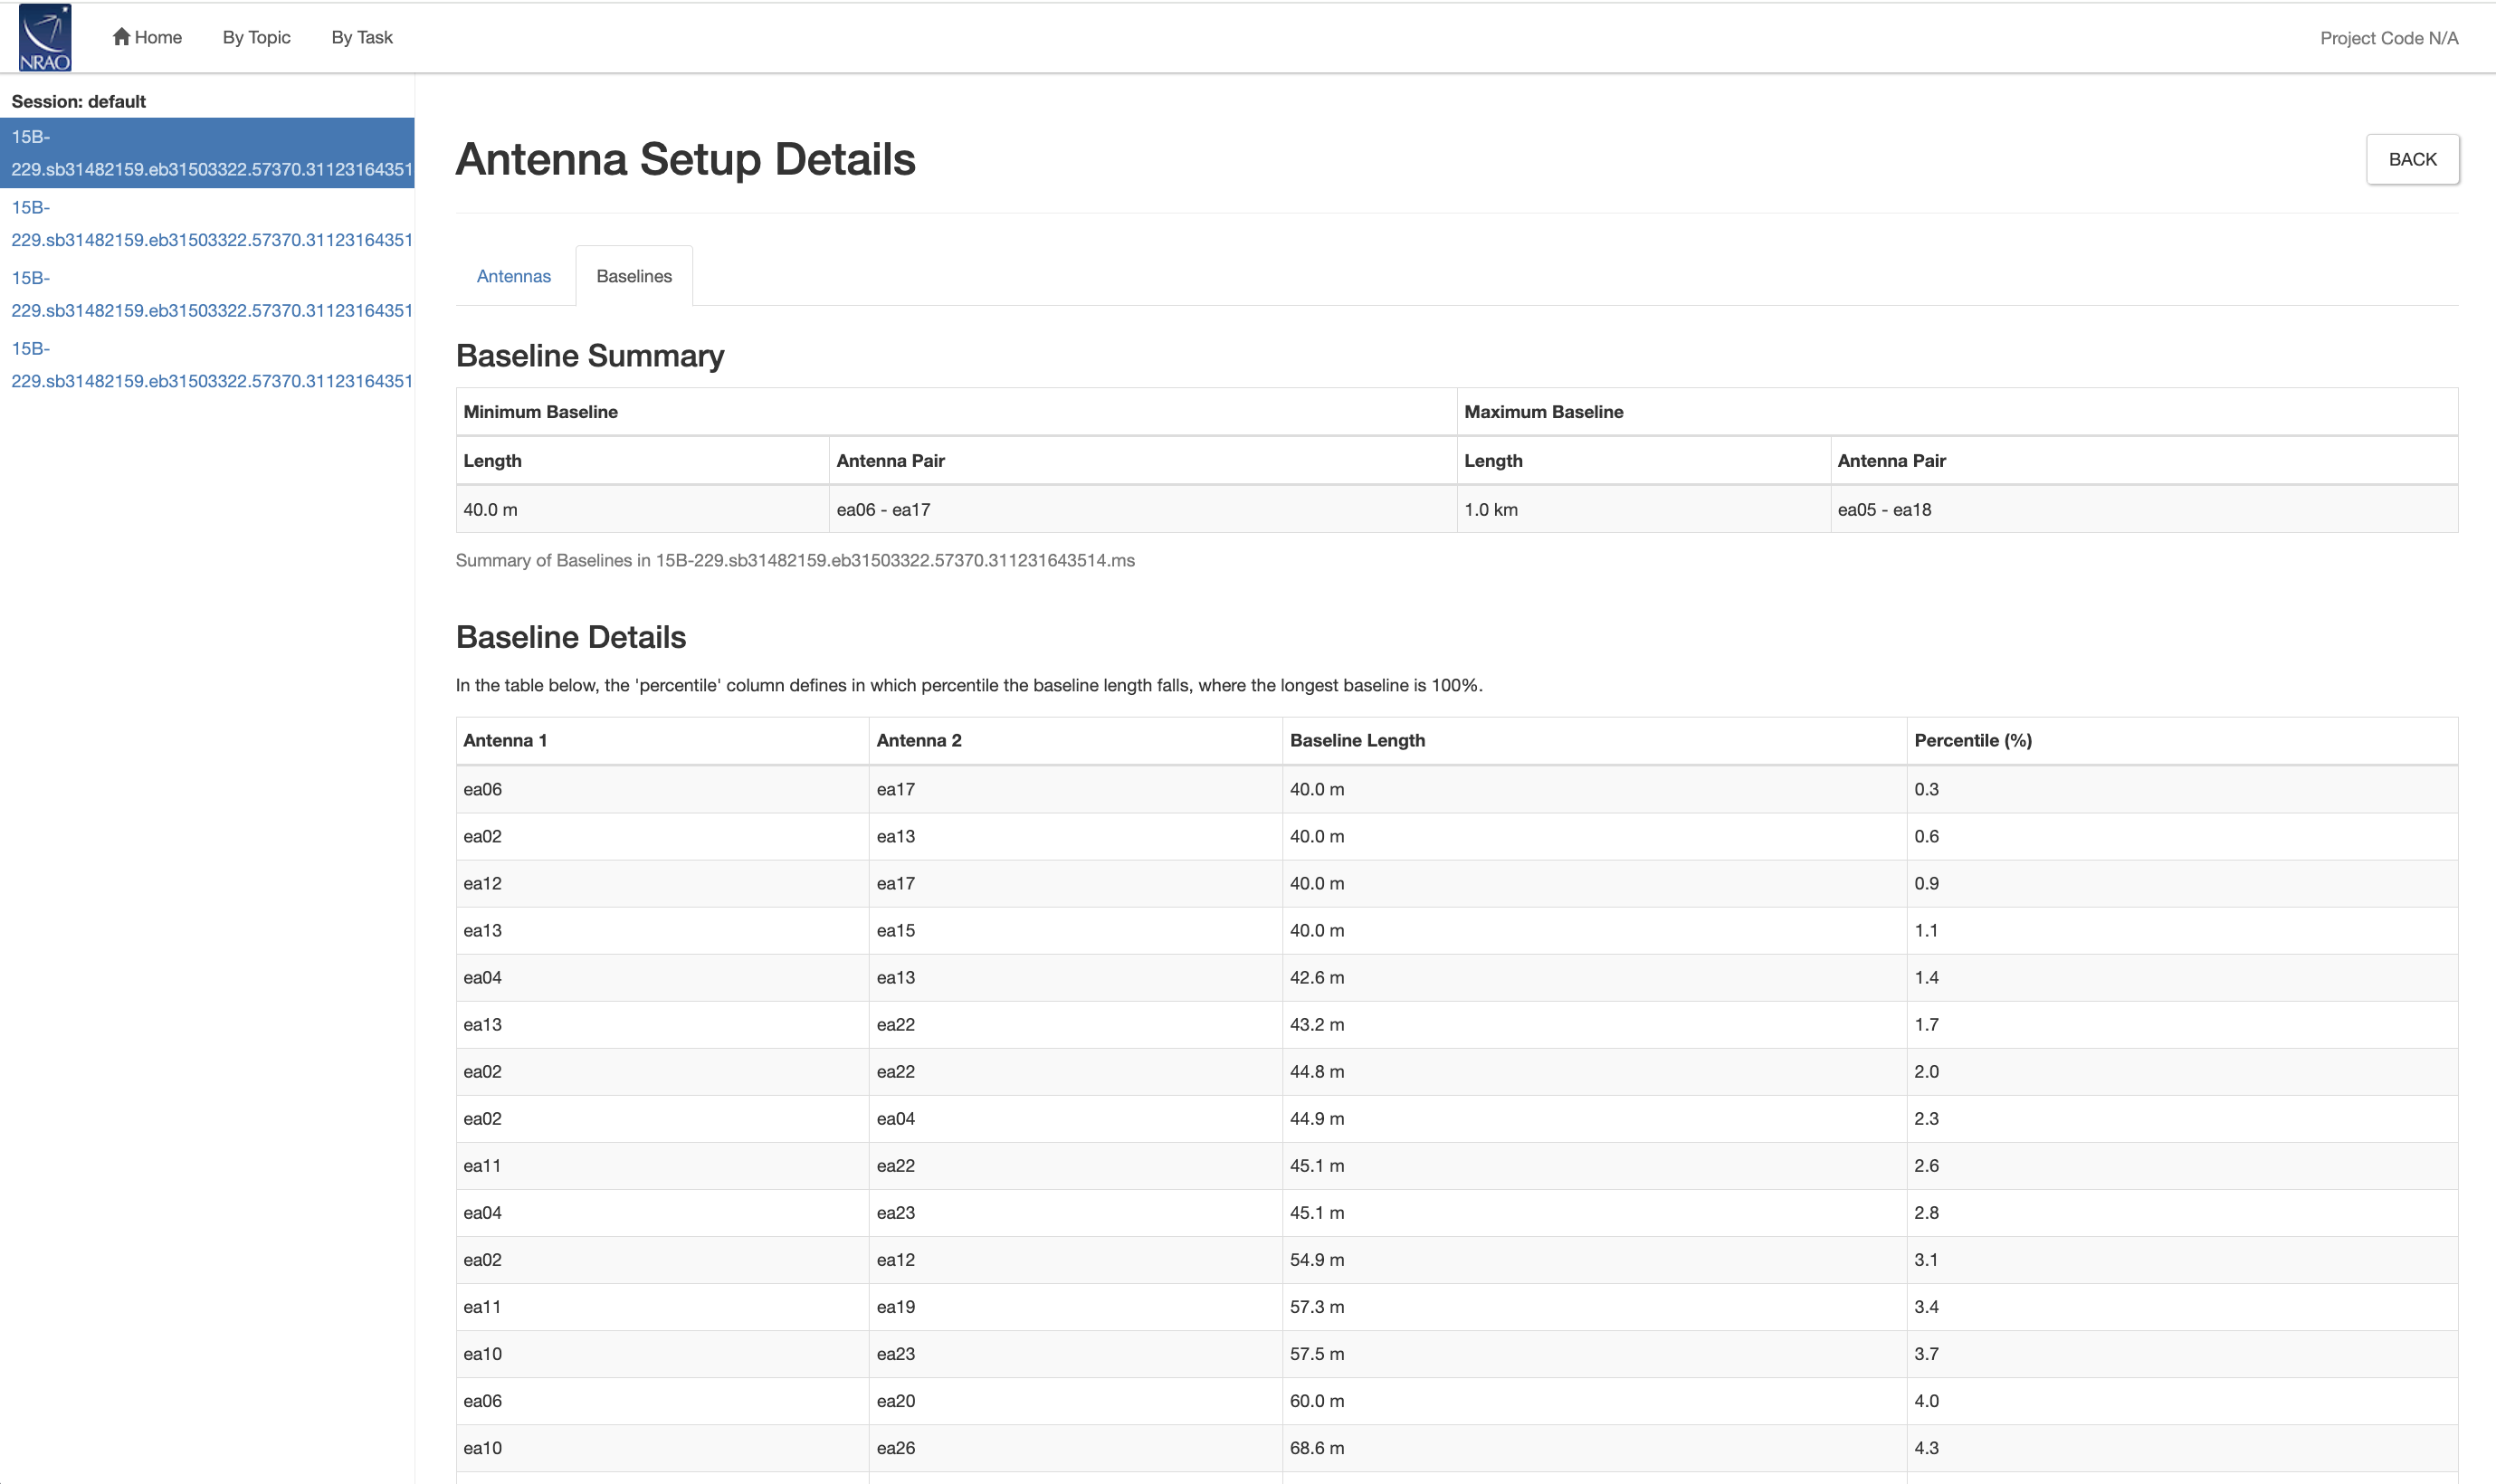Open the By Topic menu item
Viewport: 2496px width, 1484px height.
[x=256, y=37]
